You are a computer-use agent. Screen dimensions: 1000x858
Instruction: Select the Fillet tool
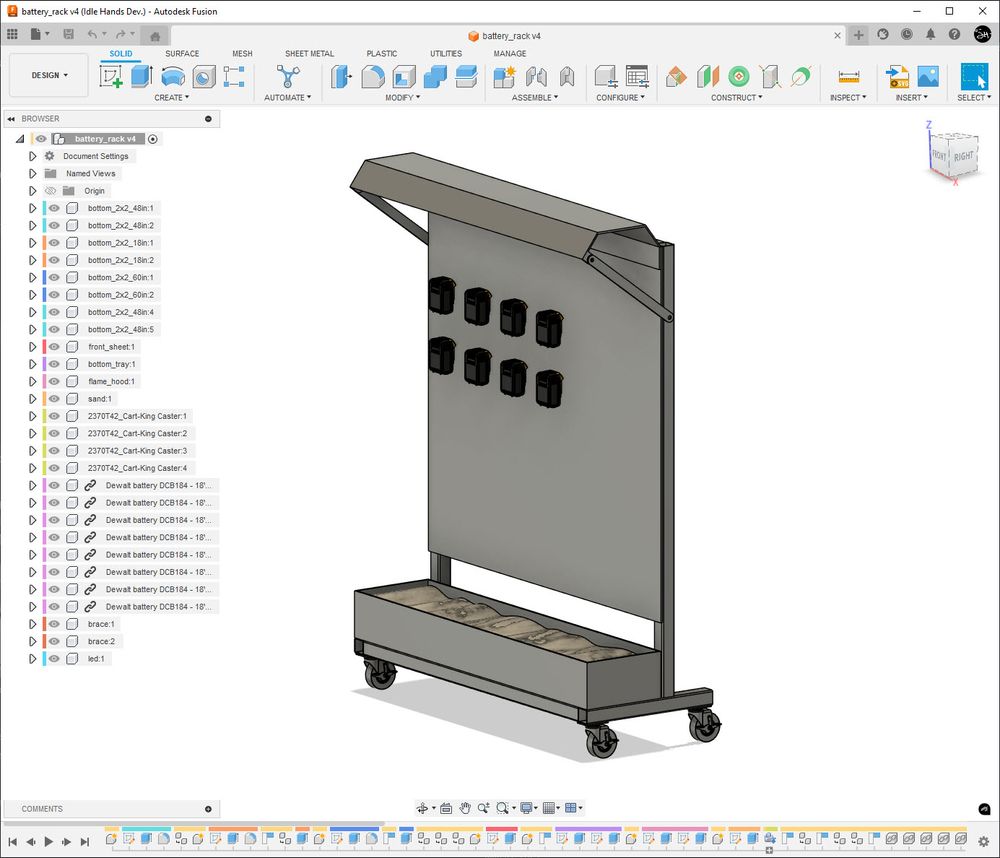[373, 77]
